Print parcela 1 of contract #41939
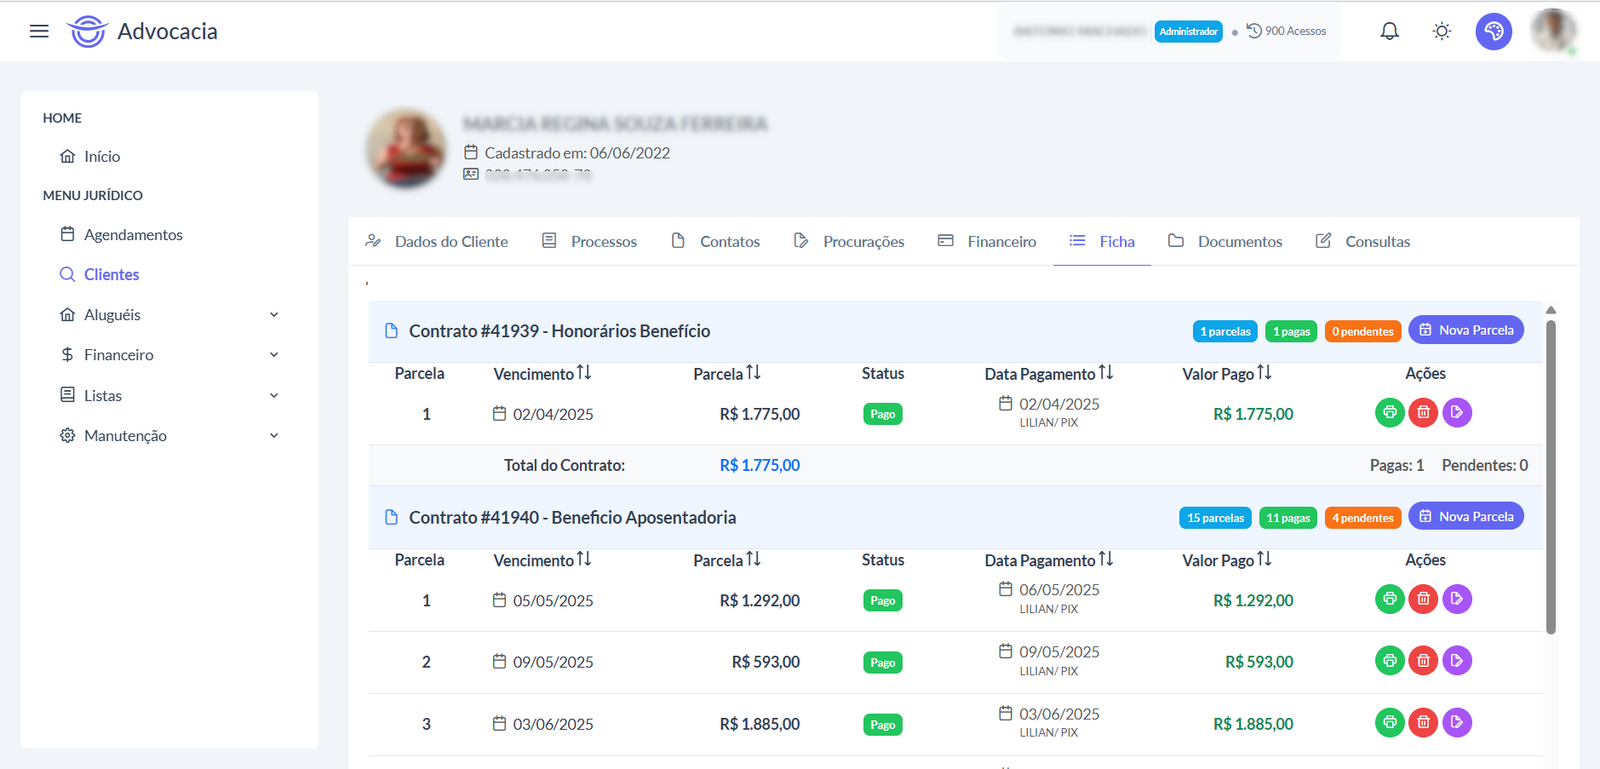 [1390, 412]
